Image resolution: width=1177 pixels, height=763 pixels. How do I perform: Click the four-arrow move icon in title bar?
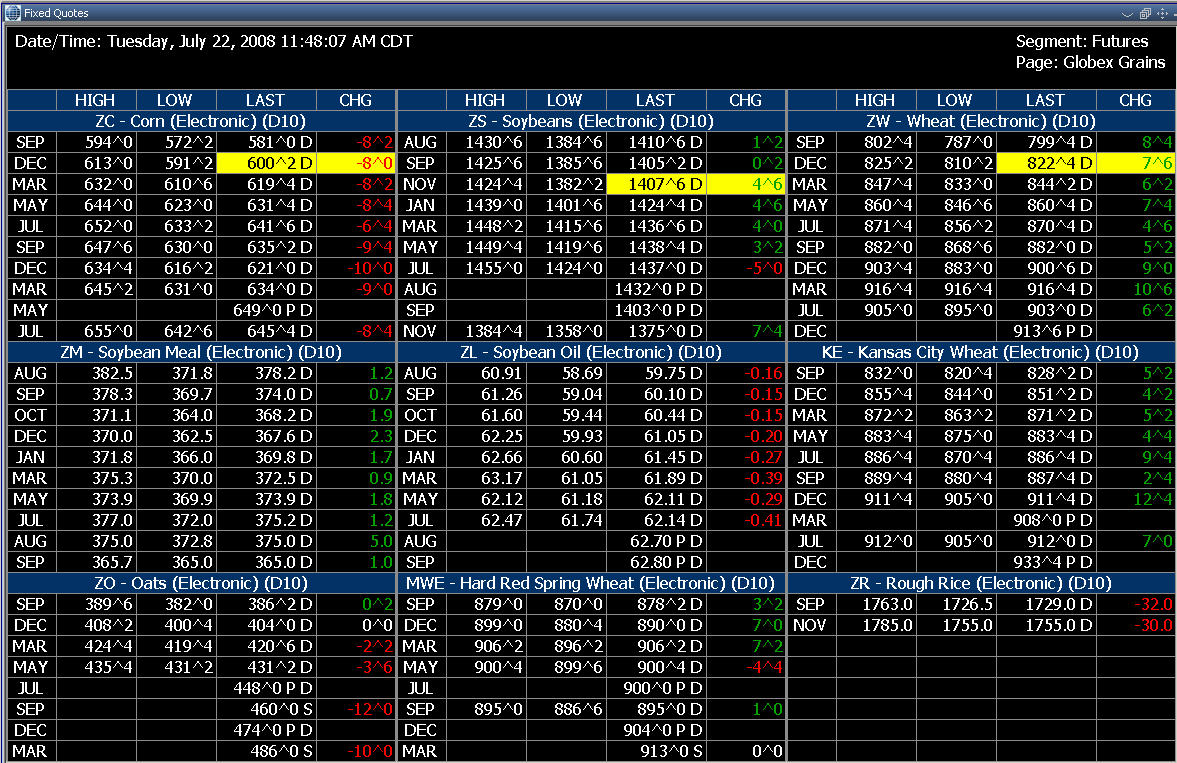pos(1162,13)
